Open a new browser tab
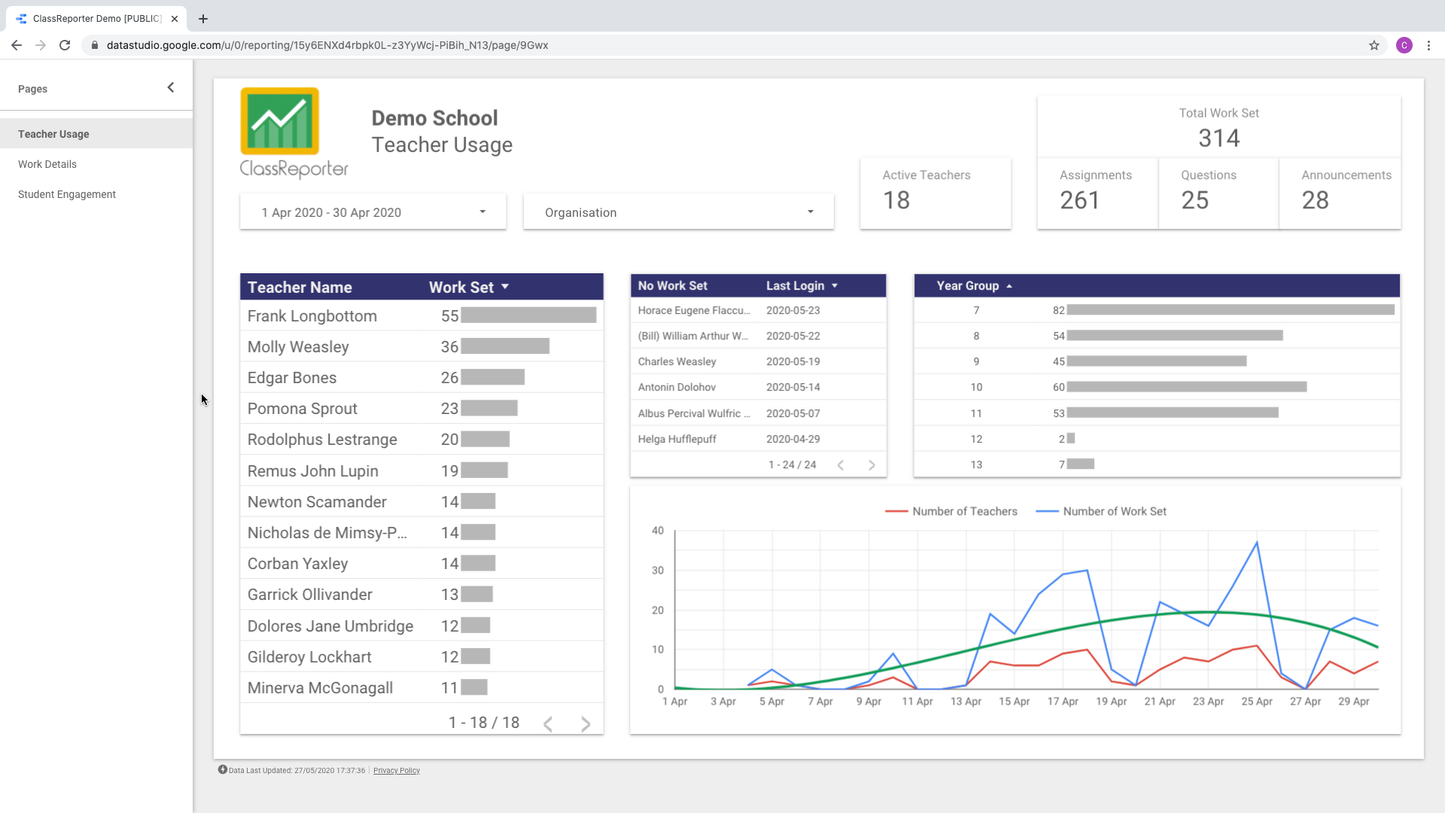Image resolution: width=1445 pixels, height=813 pixels. (203, 18)
